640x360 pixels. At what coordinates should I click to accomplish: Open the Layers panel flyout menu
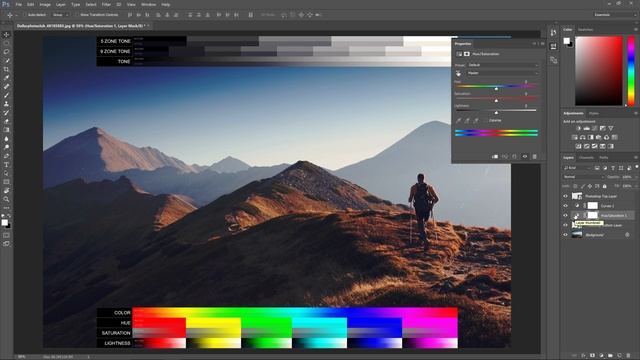pyautogui.click(x=636, y=158)
